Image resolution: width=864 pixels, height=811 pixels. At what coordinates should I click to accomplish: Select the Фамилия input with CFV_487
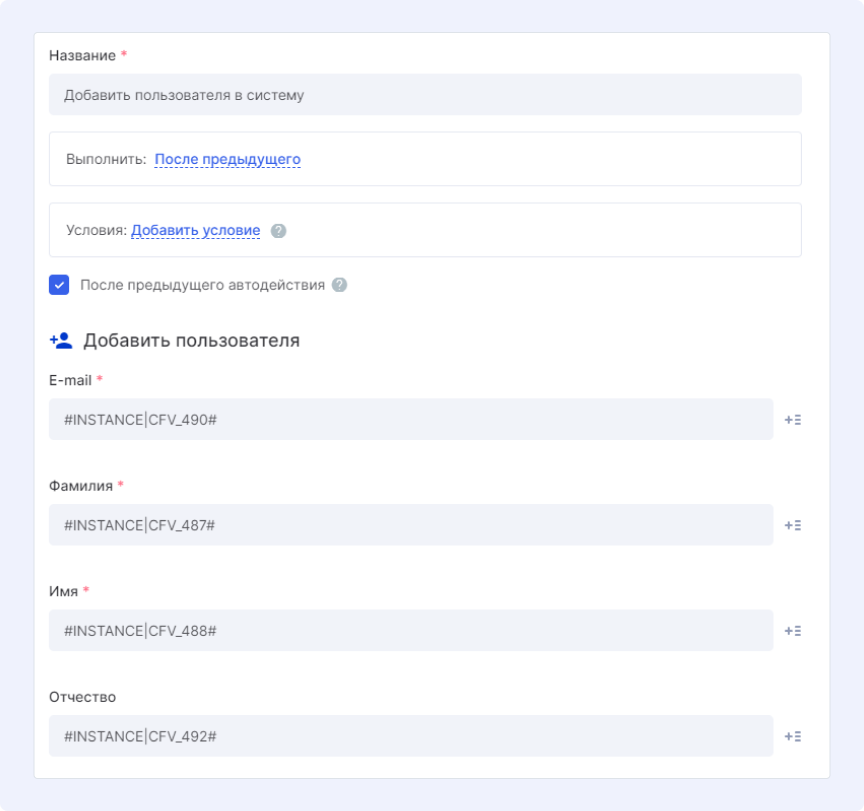pos(410,525)
